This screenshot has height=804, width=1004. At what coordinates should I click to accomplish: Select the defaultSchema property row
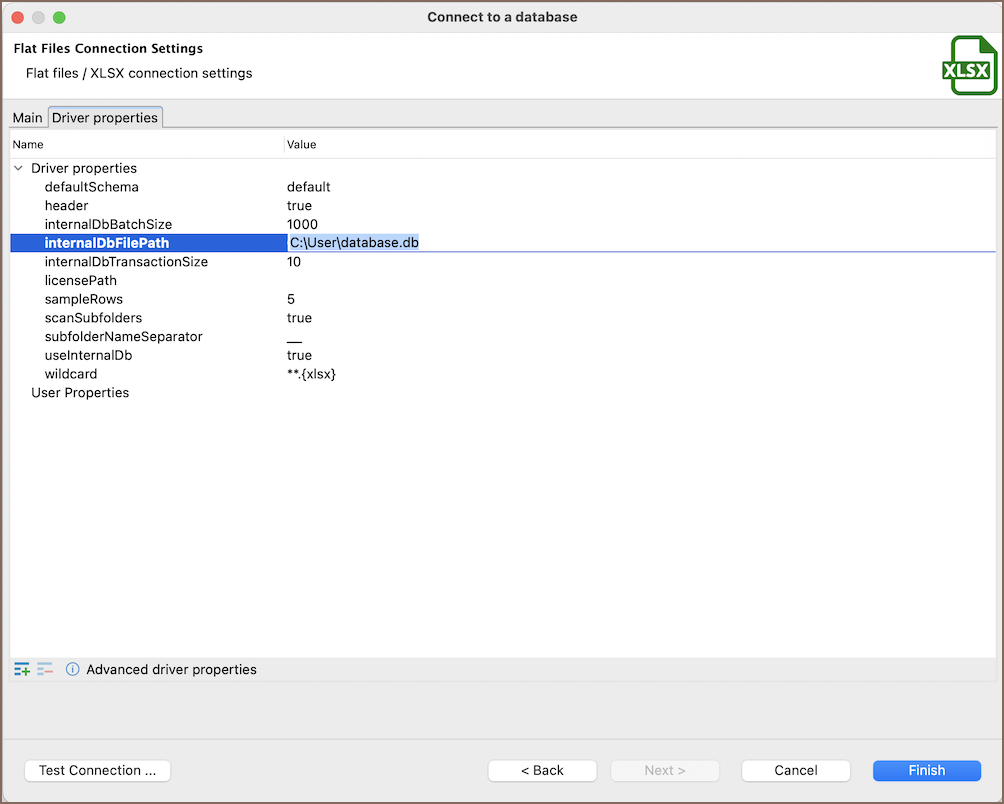tap(92, 187)
